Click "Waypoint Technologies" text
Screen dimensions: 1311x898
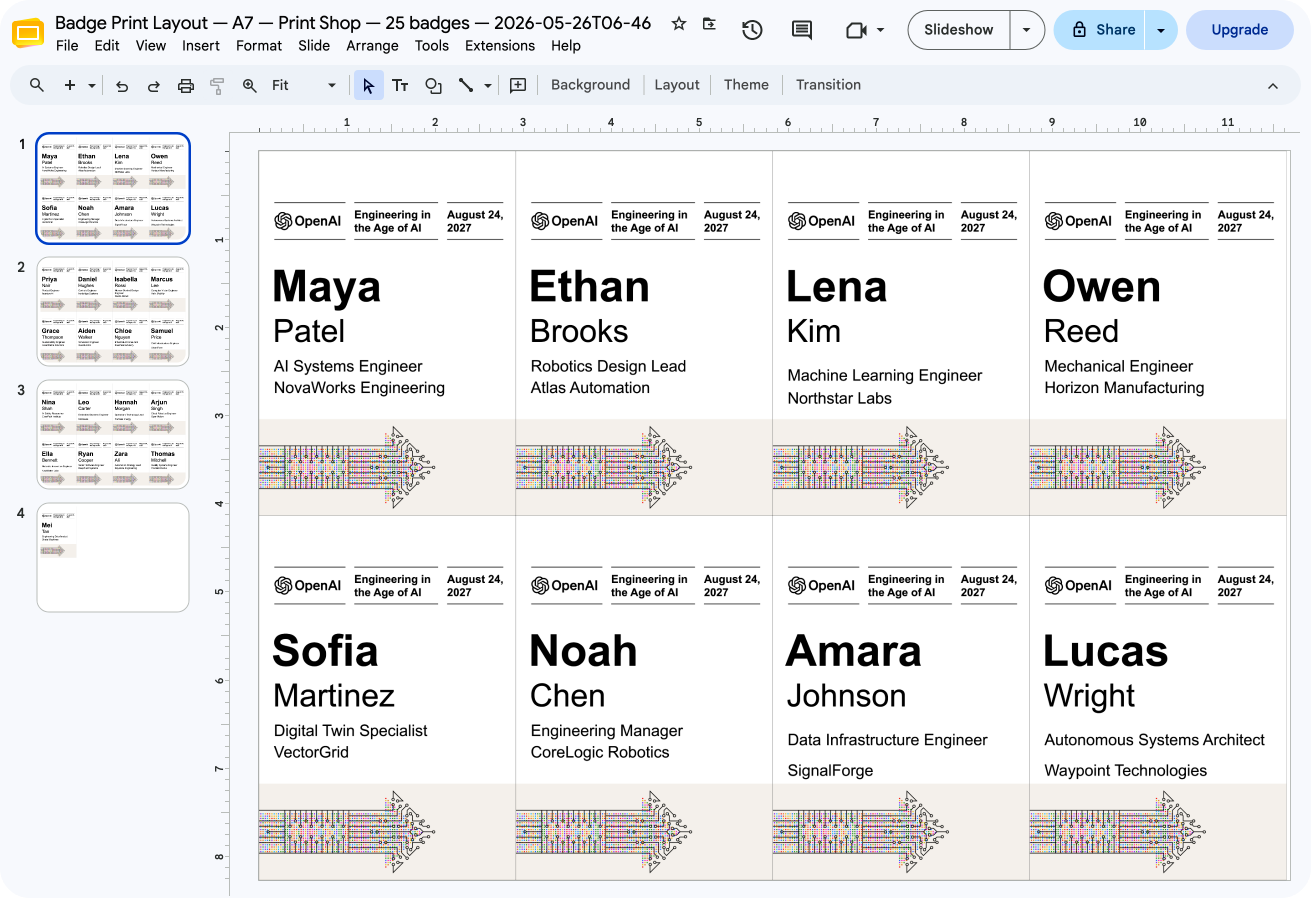(1125, 770)
